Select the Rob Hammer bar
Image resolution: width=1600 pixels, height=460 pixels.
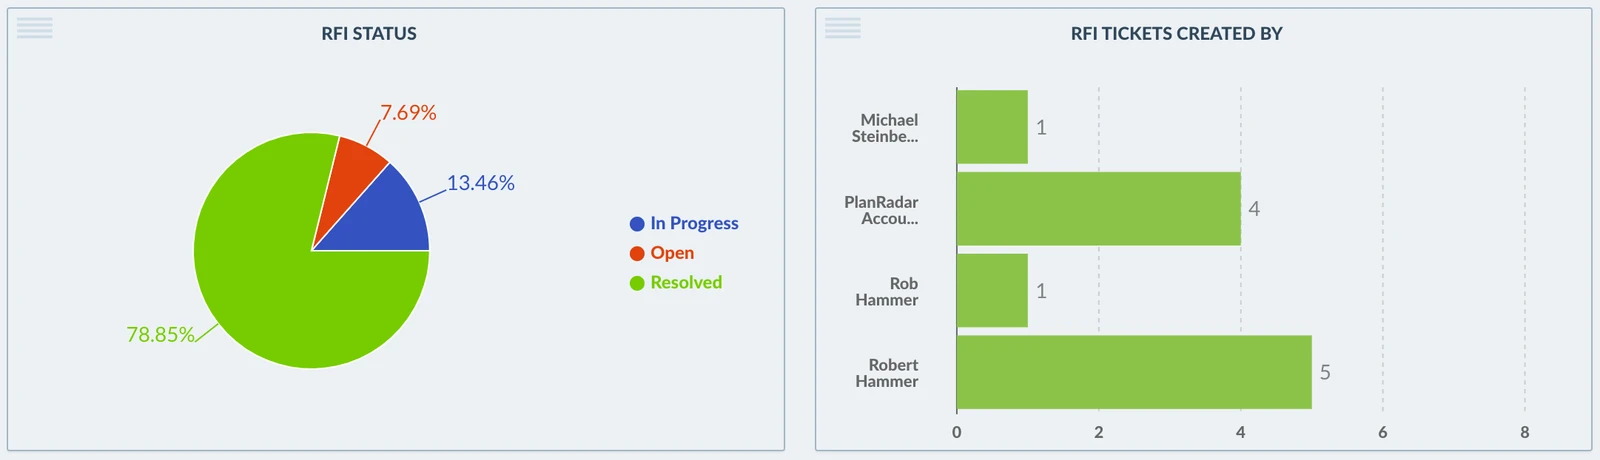coord(992,290)
